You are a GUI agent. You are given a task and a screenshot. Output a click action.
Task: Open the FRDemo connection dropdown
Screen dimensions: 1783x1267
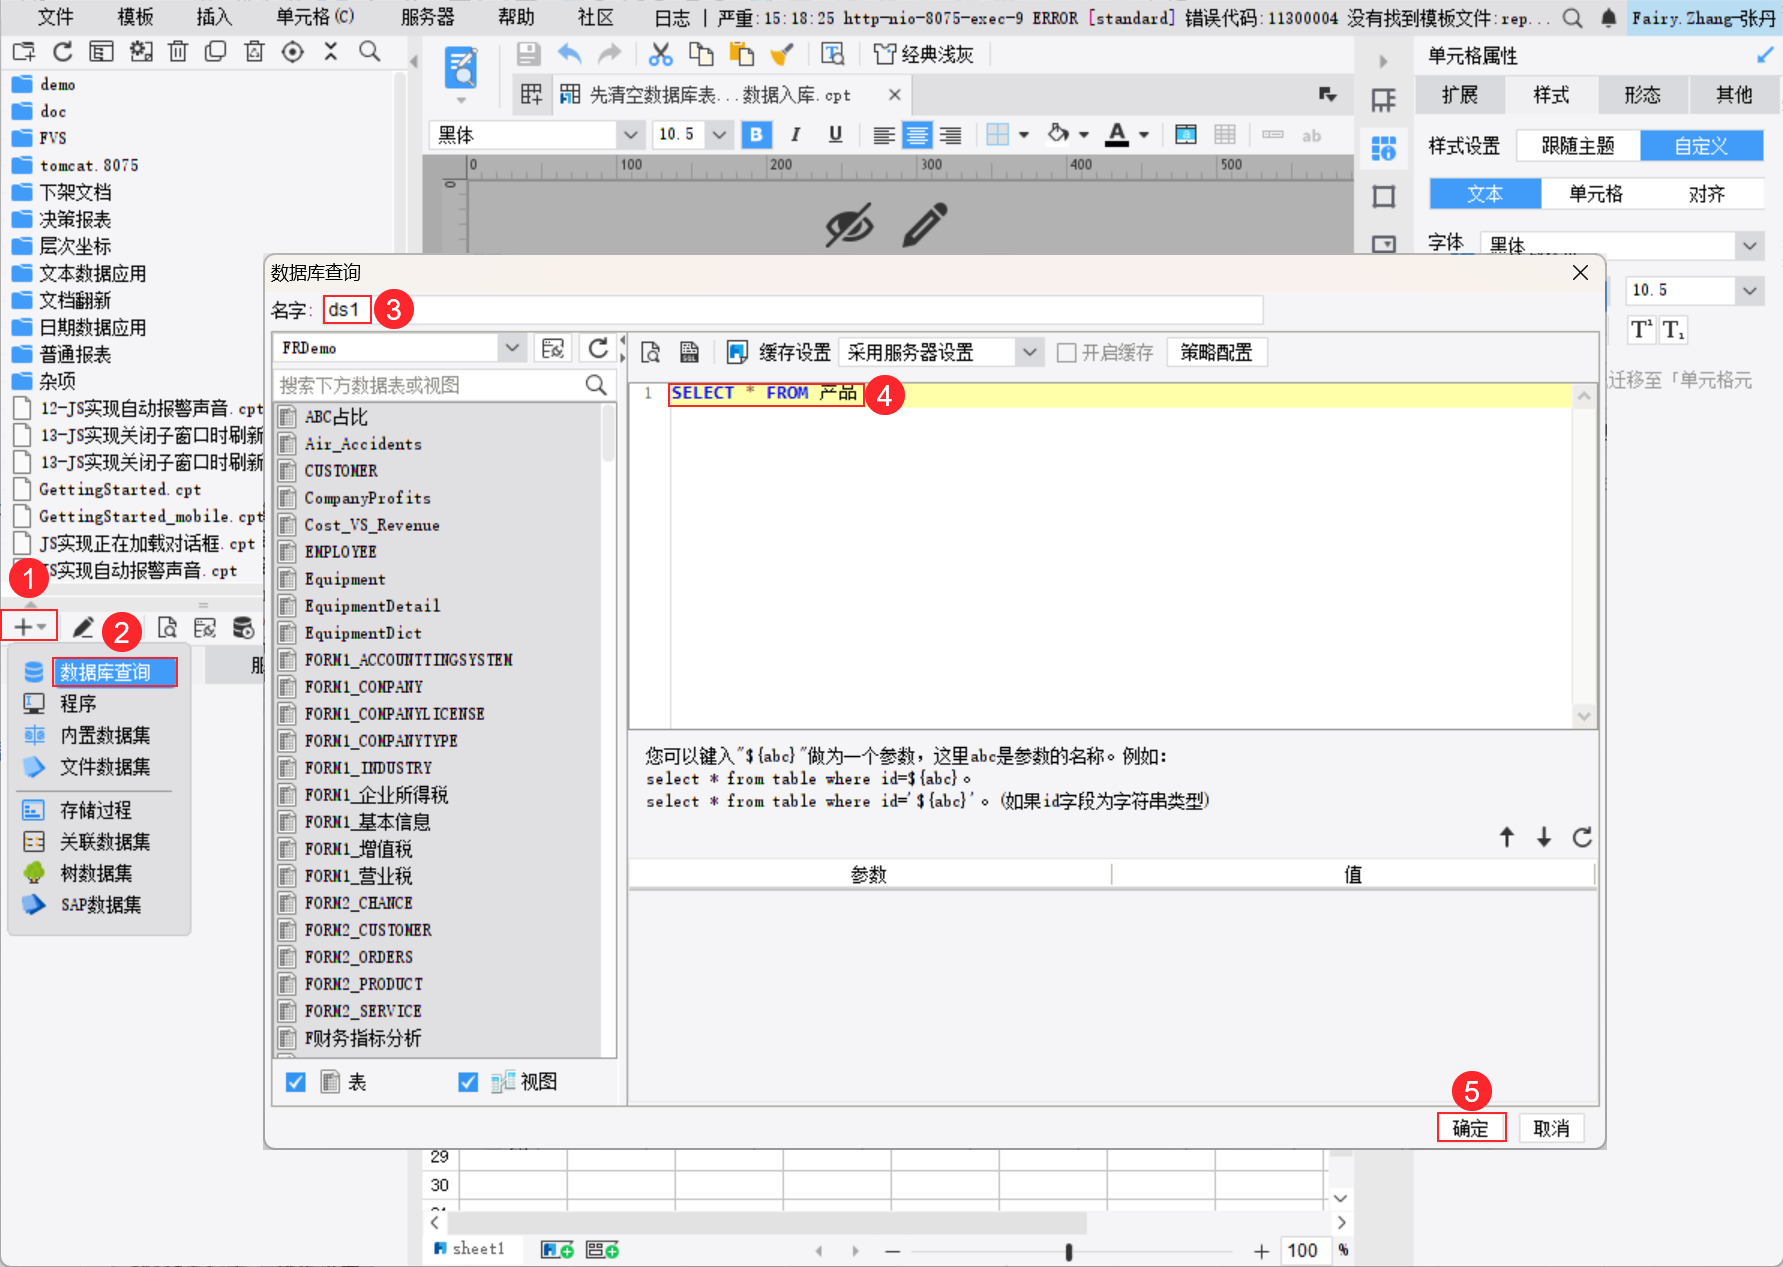pos(512,347)
